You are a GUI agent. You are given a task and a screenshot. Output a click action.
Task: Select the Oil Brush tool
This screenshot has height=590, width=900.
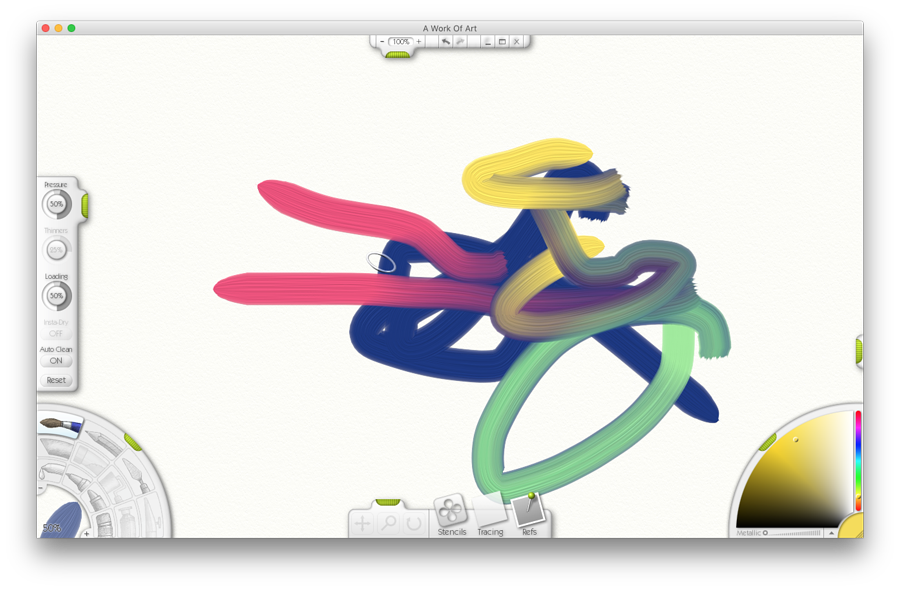[x=61, y=425]
